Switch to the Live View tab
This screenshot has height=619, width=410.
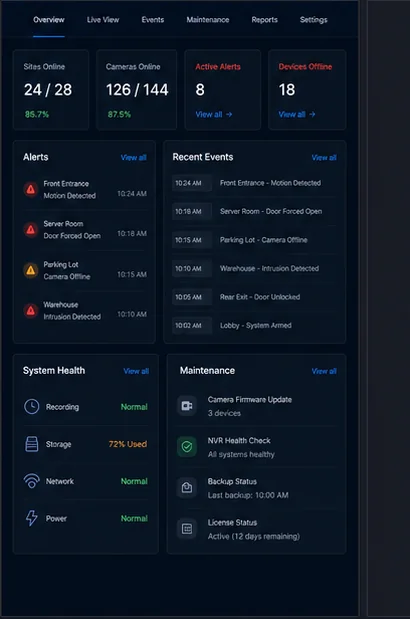click(103, 20)
